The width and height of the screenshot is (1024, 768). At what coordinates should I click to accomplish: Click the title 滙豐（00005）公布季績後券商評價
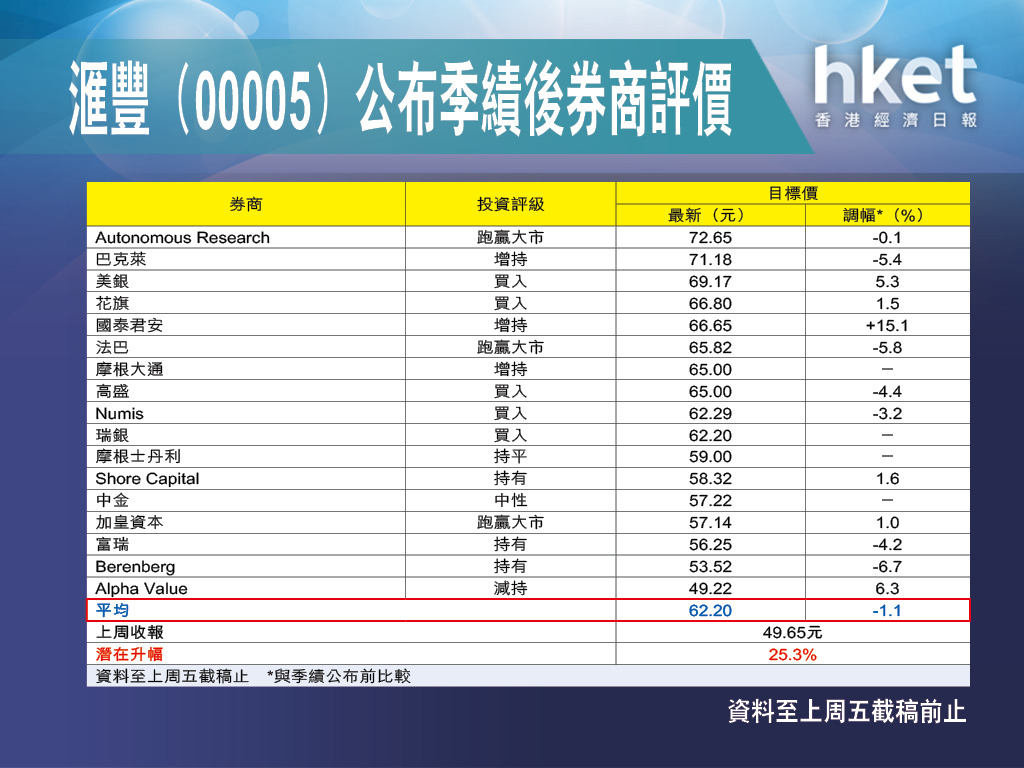pos(400,99)
